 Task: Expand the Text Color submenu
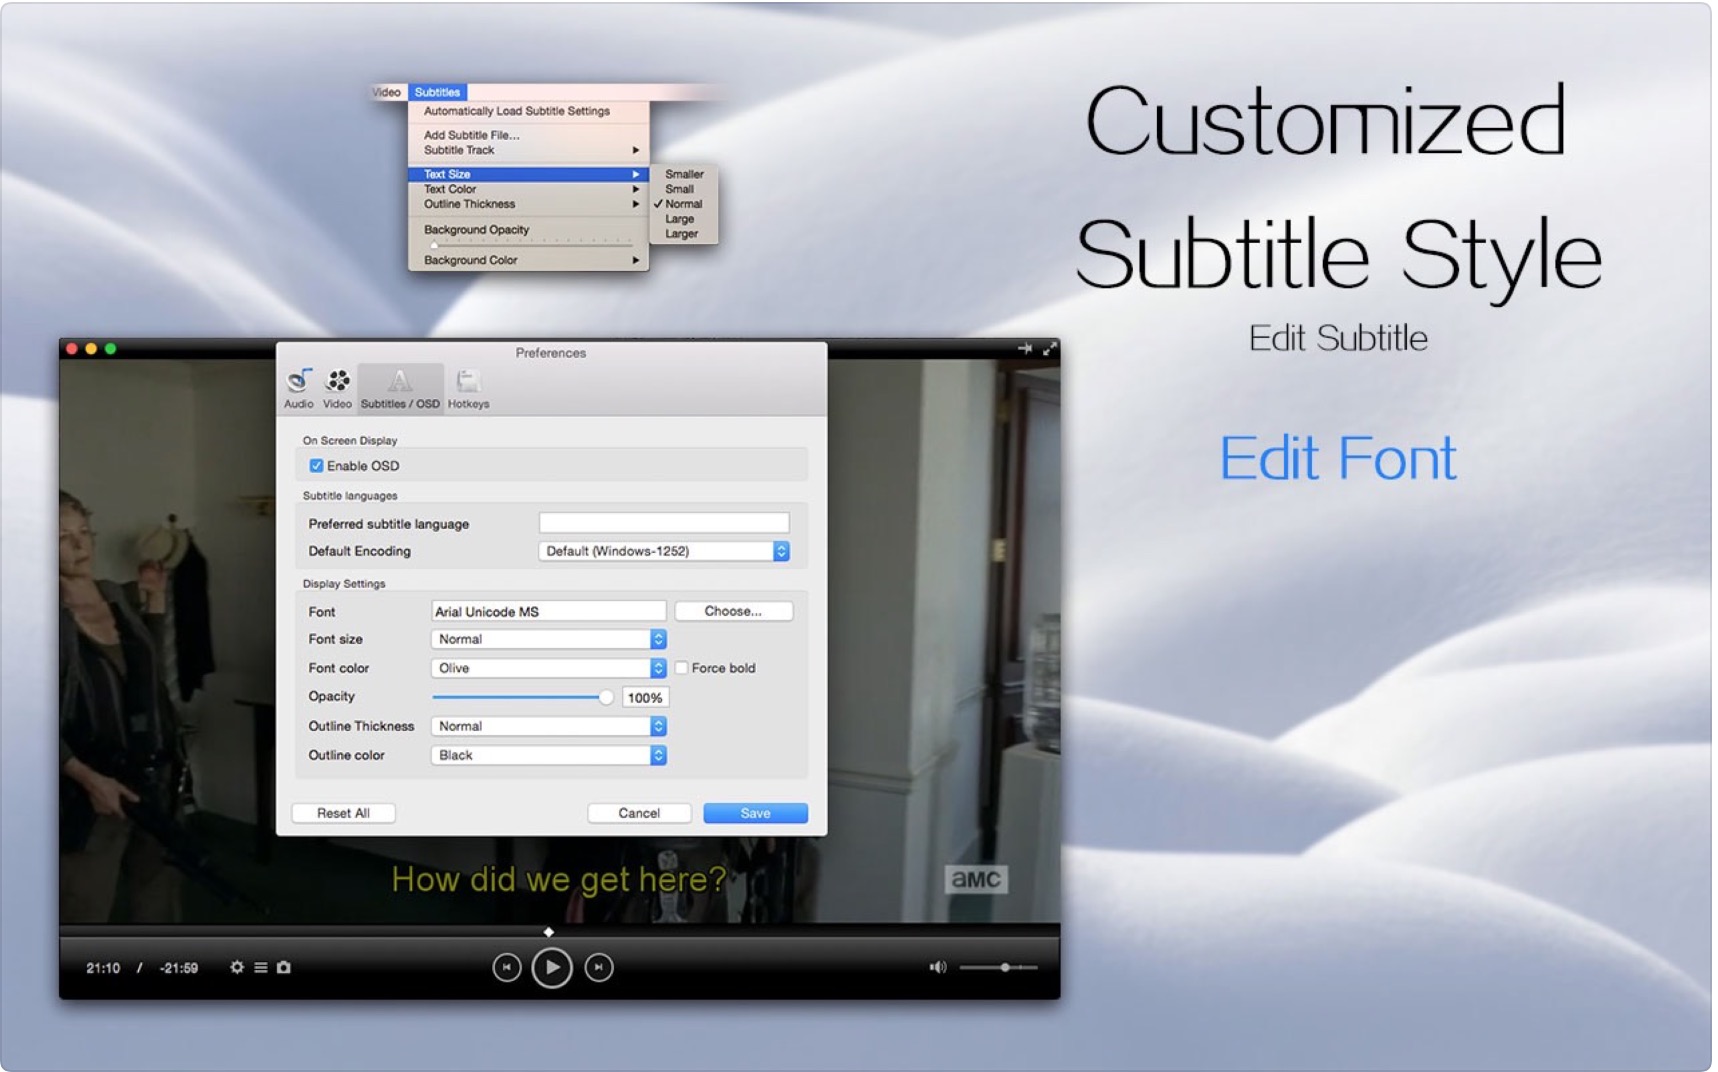(528, 189)
